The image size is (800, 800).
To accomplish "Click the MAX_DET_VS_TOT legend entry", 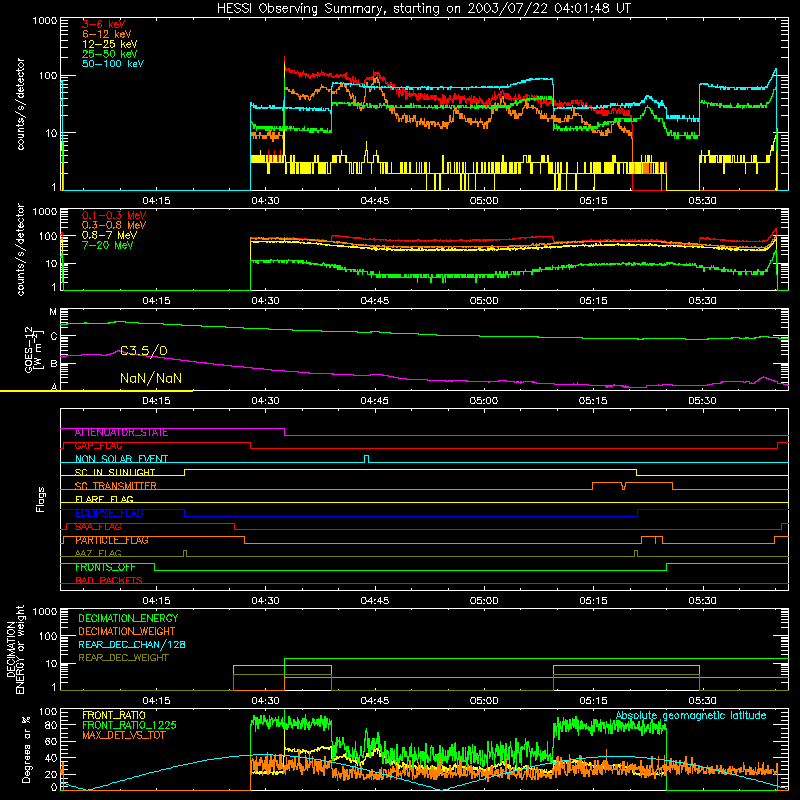I will coord(123,735).
